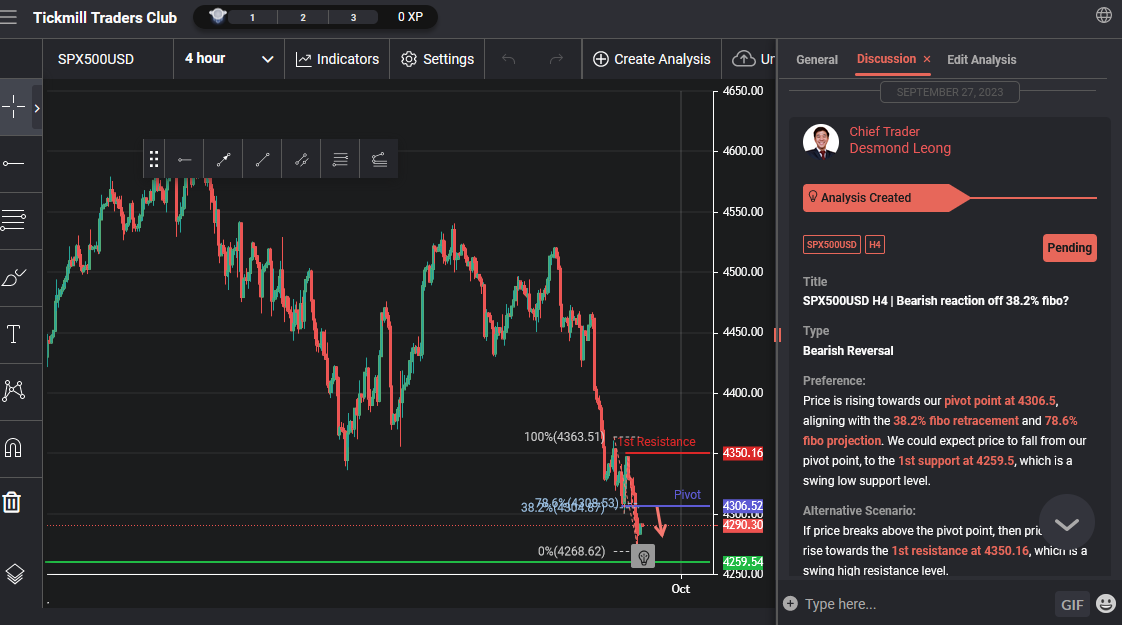Image resolution: width=1122 pixels, height=625 pixels.
Task: Open the GIF picker
Action: (1072, 605)
